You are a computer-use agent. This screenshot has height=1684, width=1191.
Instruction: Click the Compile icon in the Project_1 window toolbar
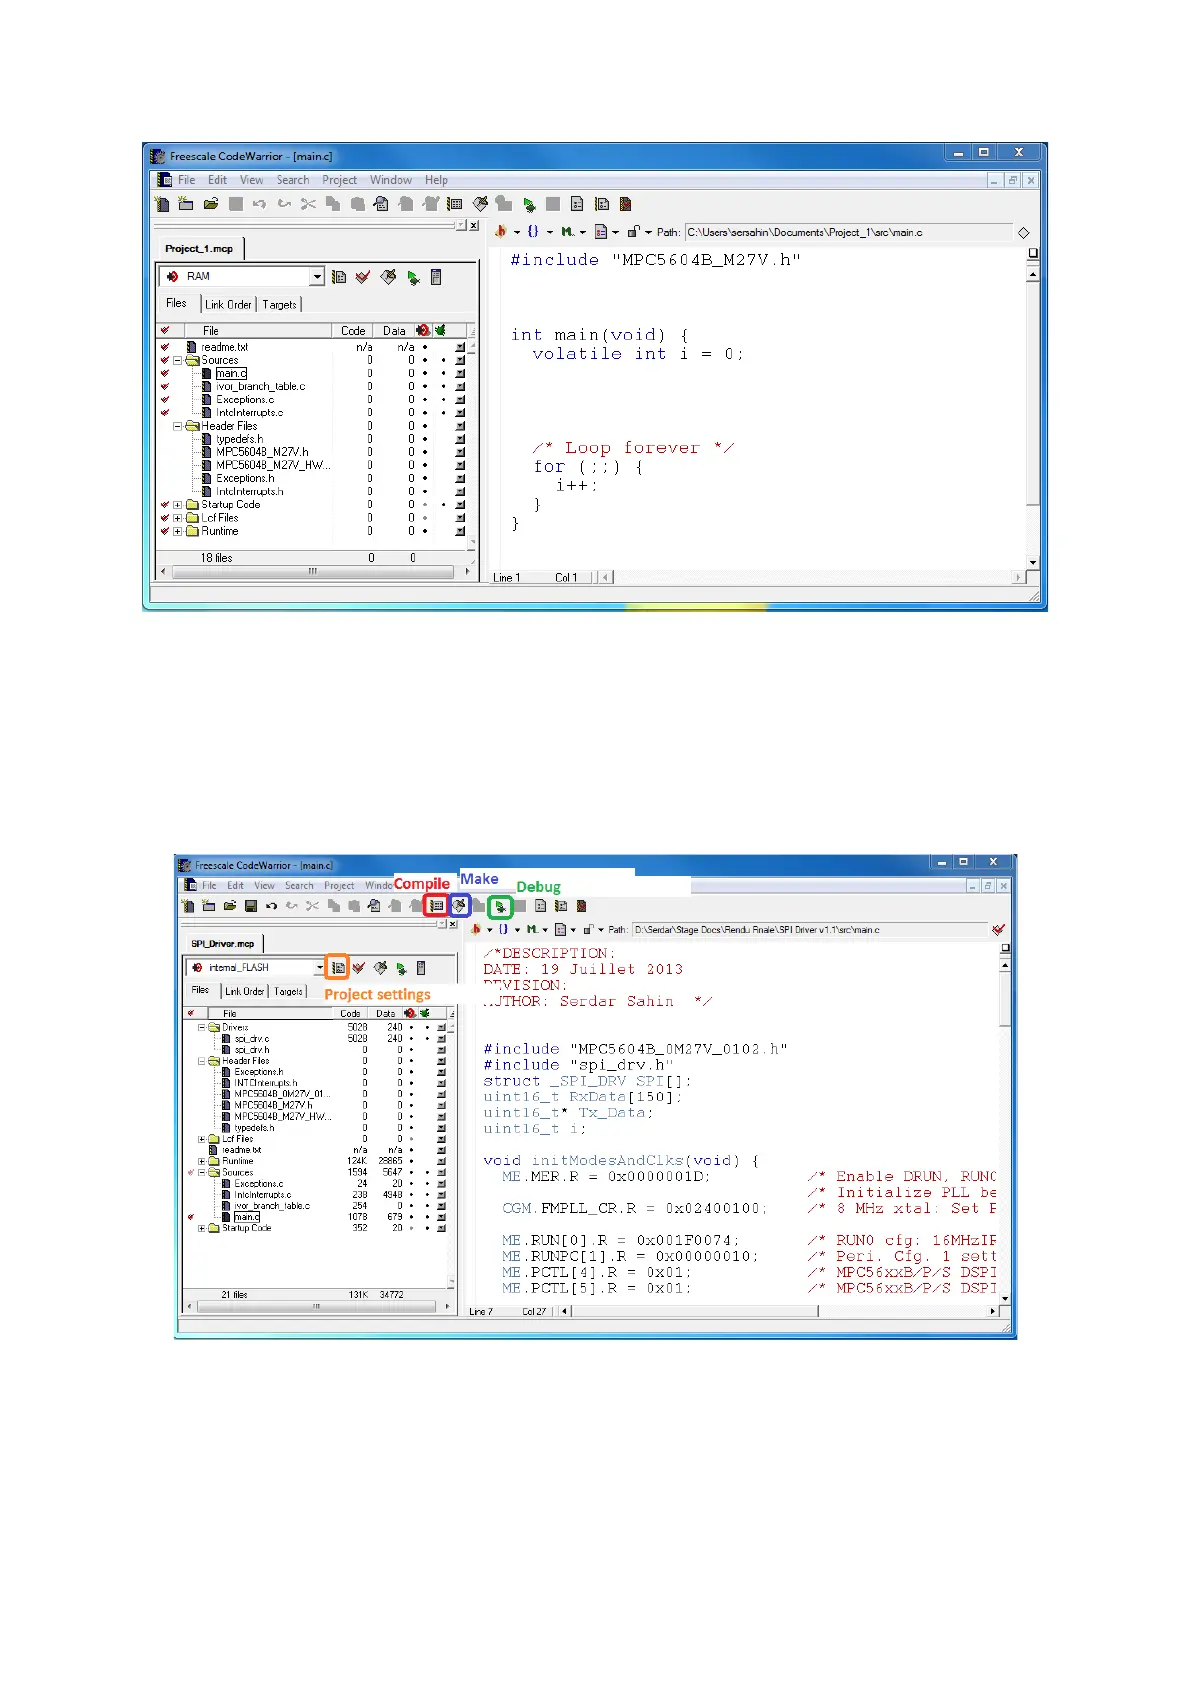(x=455, y=204)
